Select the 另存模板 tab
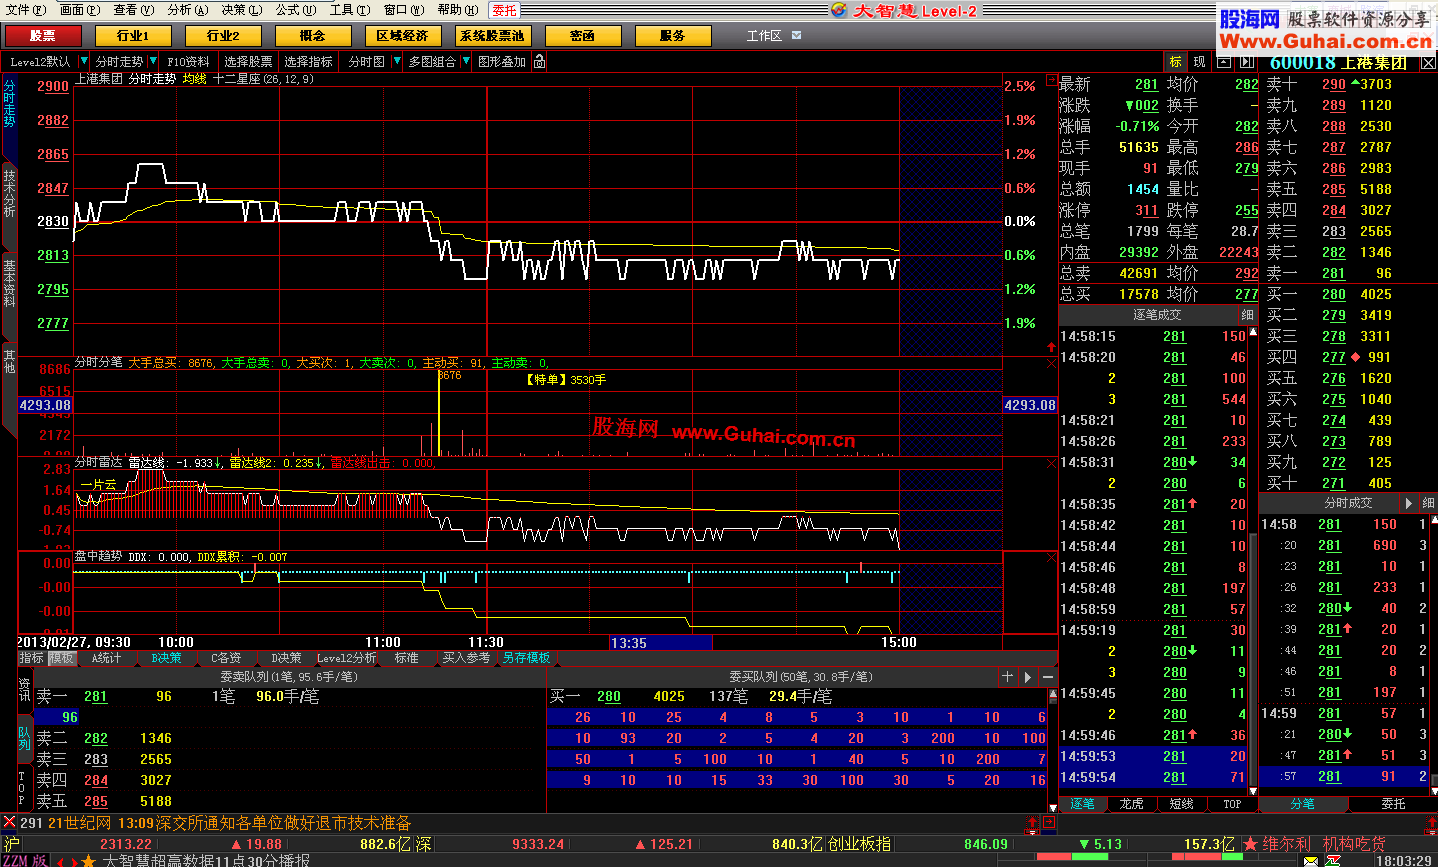Viewport: 1438px width, 867px height. click(x=527, y=658)
